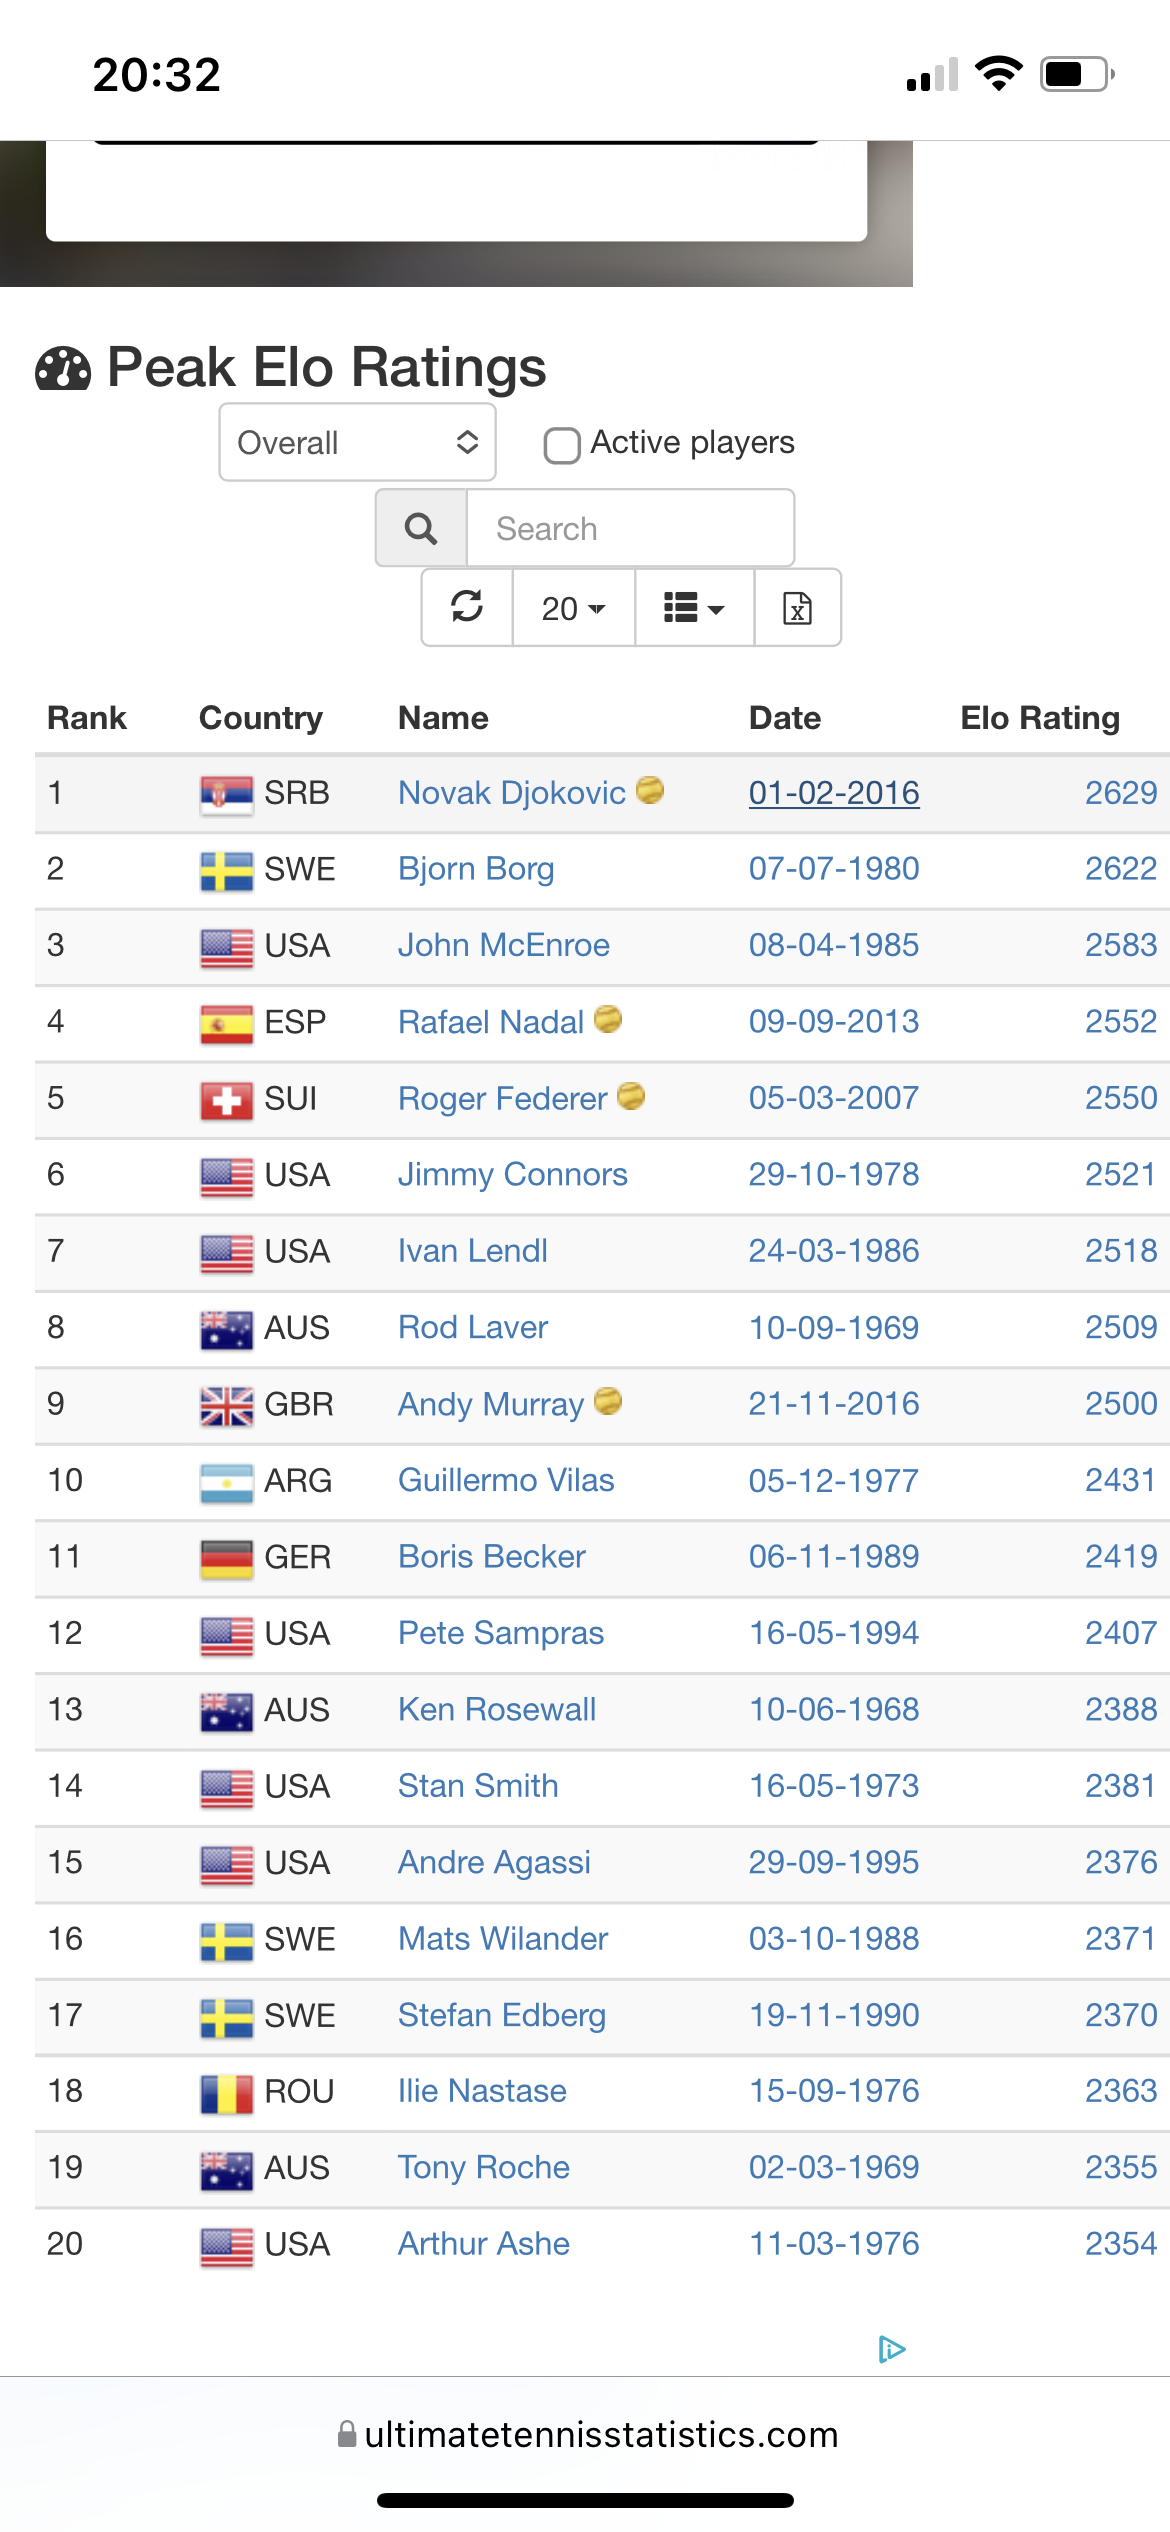
Task: Enable the Active players checkbox
Action: (562, 445)
